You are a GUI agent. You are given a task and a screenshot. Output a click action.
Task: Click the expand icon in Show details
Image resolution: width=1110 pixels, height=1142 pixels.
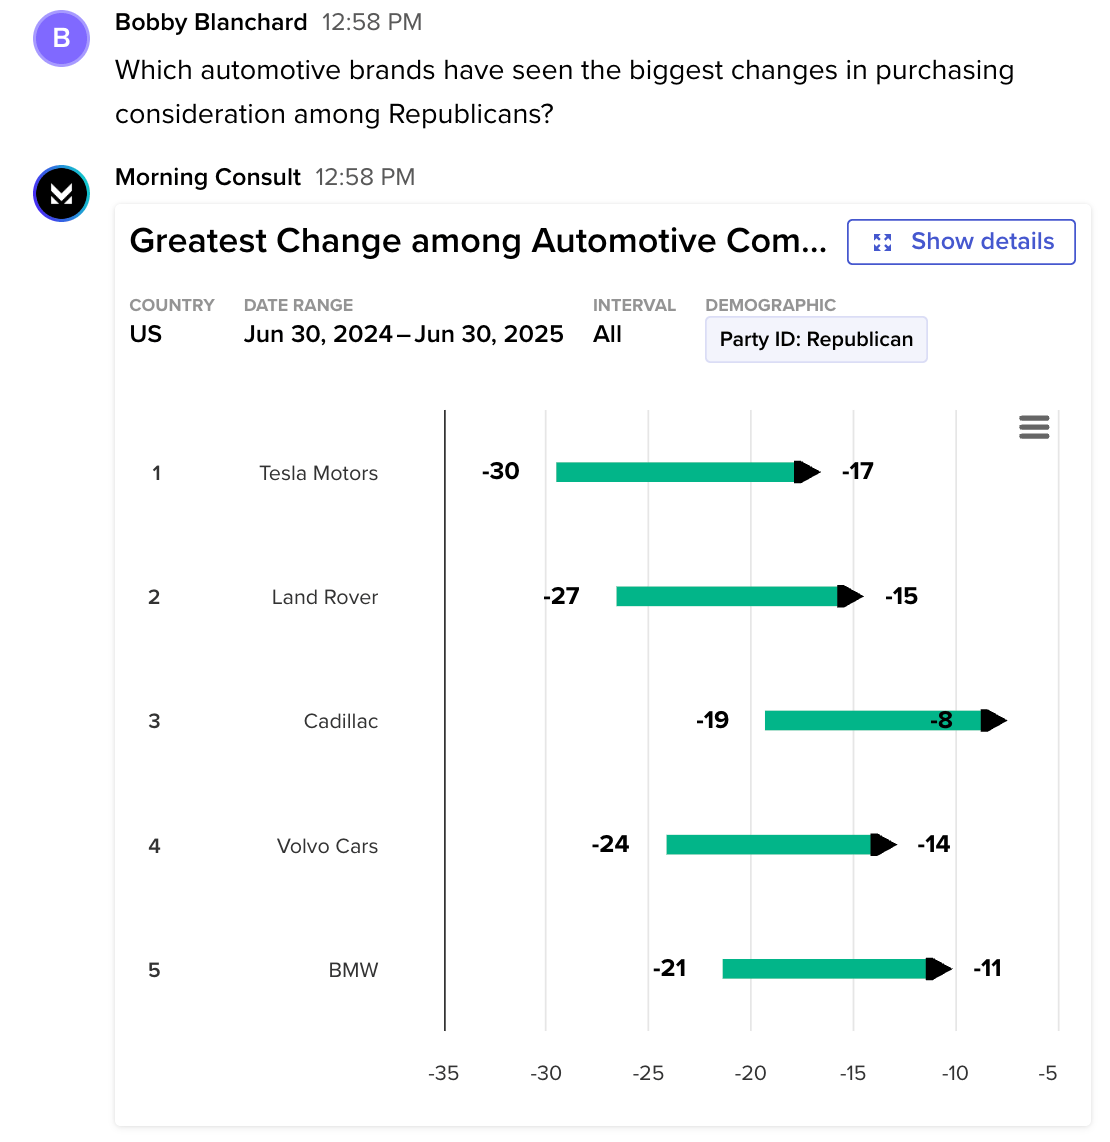click(882, 242)
